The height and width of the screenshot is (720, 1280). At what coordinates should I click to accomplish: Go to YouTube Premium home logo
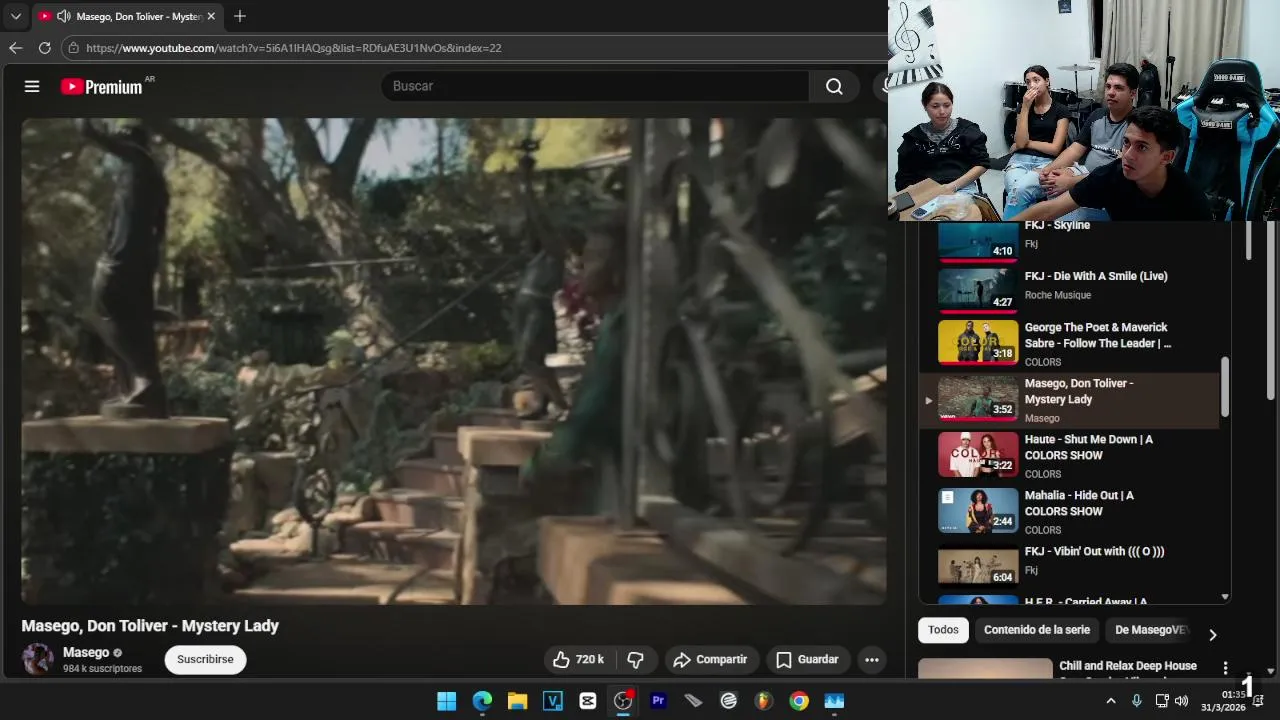click(101, 87)
